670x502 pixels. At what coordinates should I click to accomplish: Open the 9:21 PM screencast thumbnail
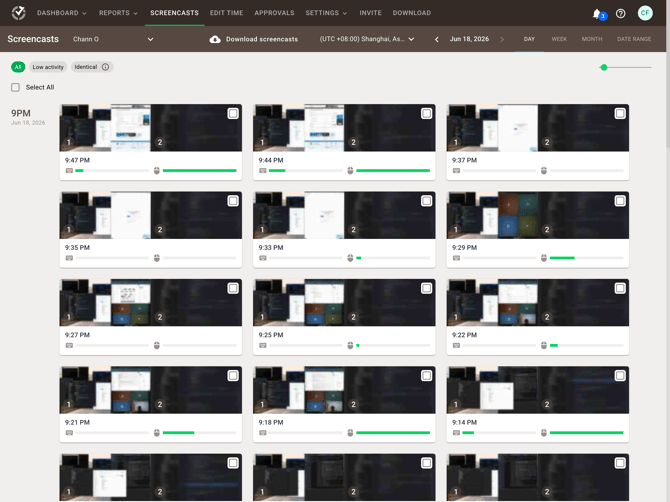(150, 390)
